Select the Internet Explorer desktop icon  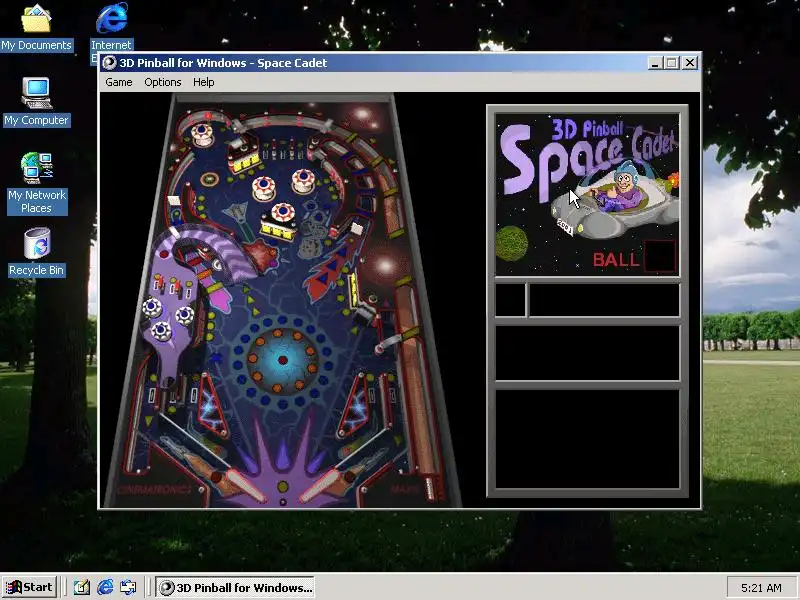112,26
